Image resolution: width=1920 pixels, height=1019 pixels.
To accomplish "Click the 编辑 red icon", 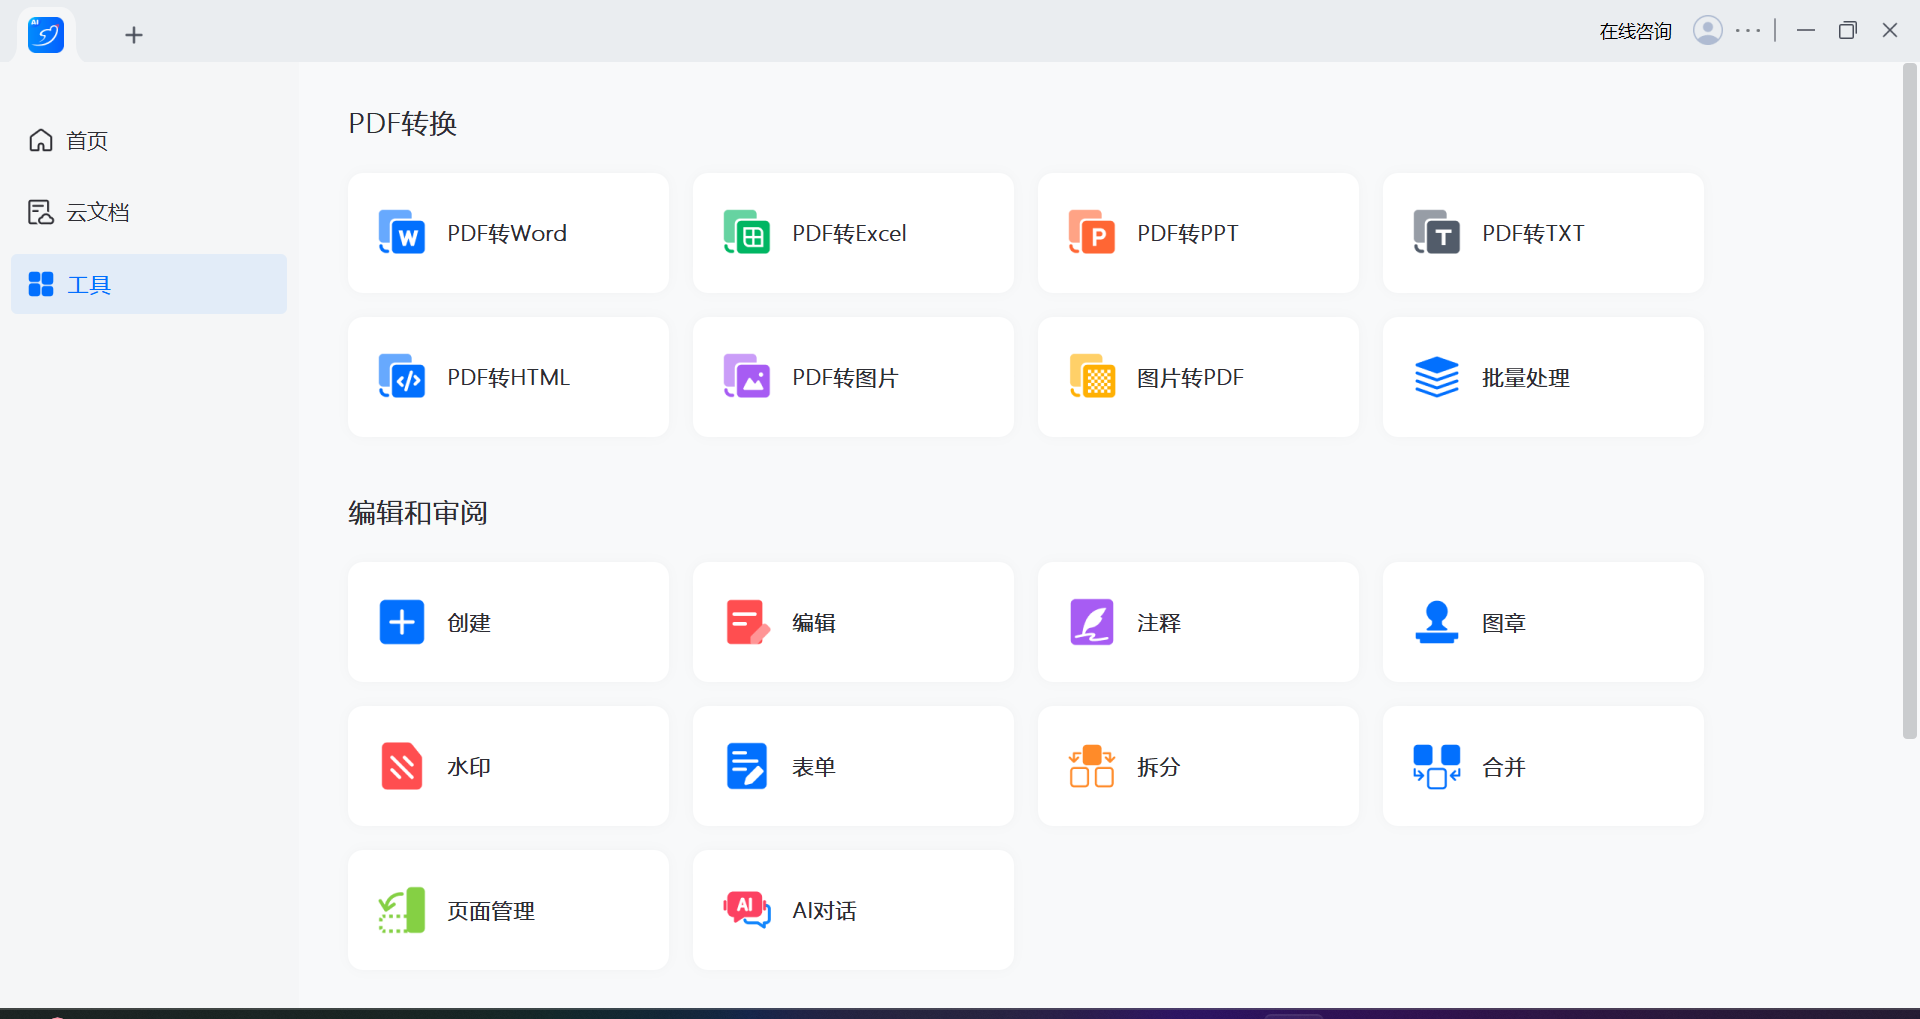I will click(747, 622).
